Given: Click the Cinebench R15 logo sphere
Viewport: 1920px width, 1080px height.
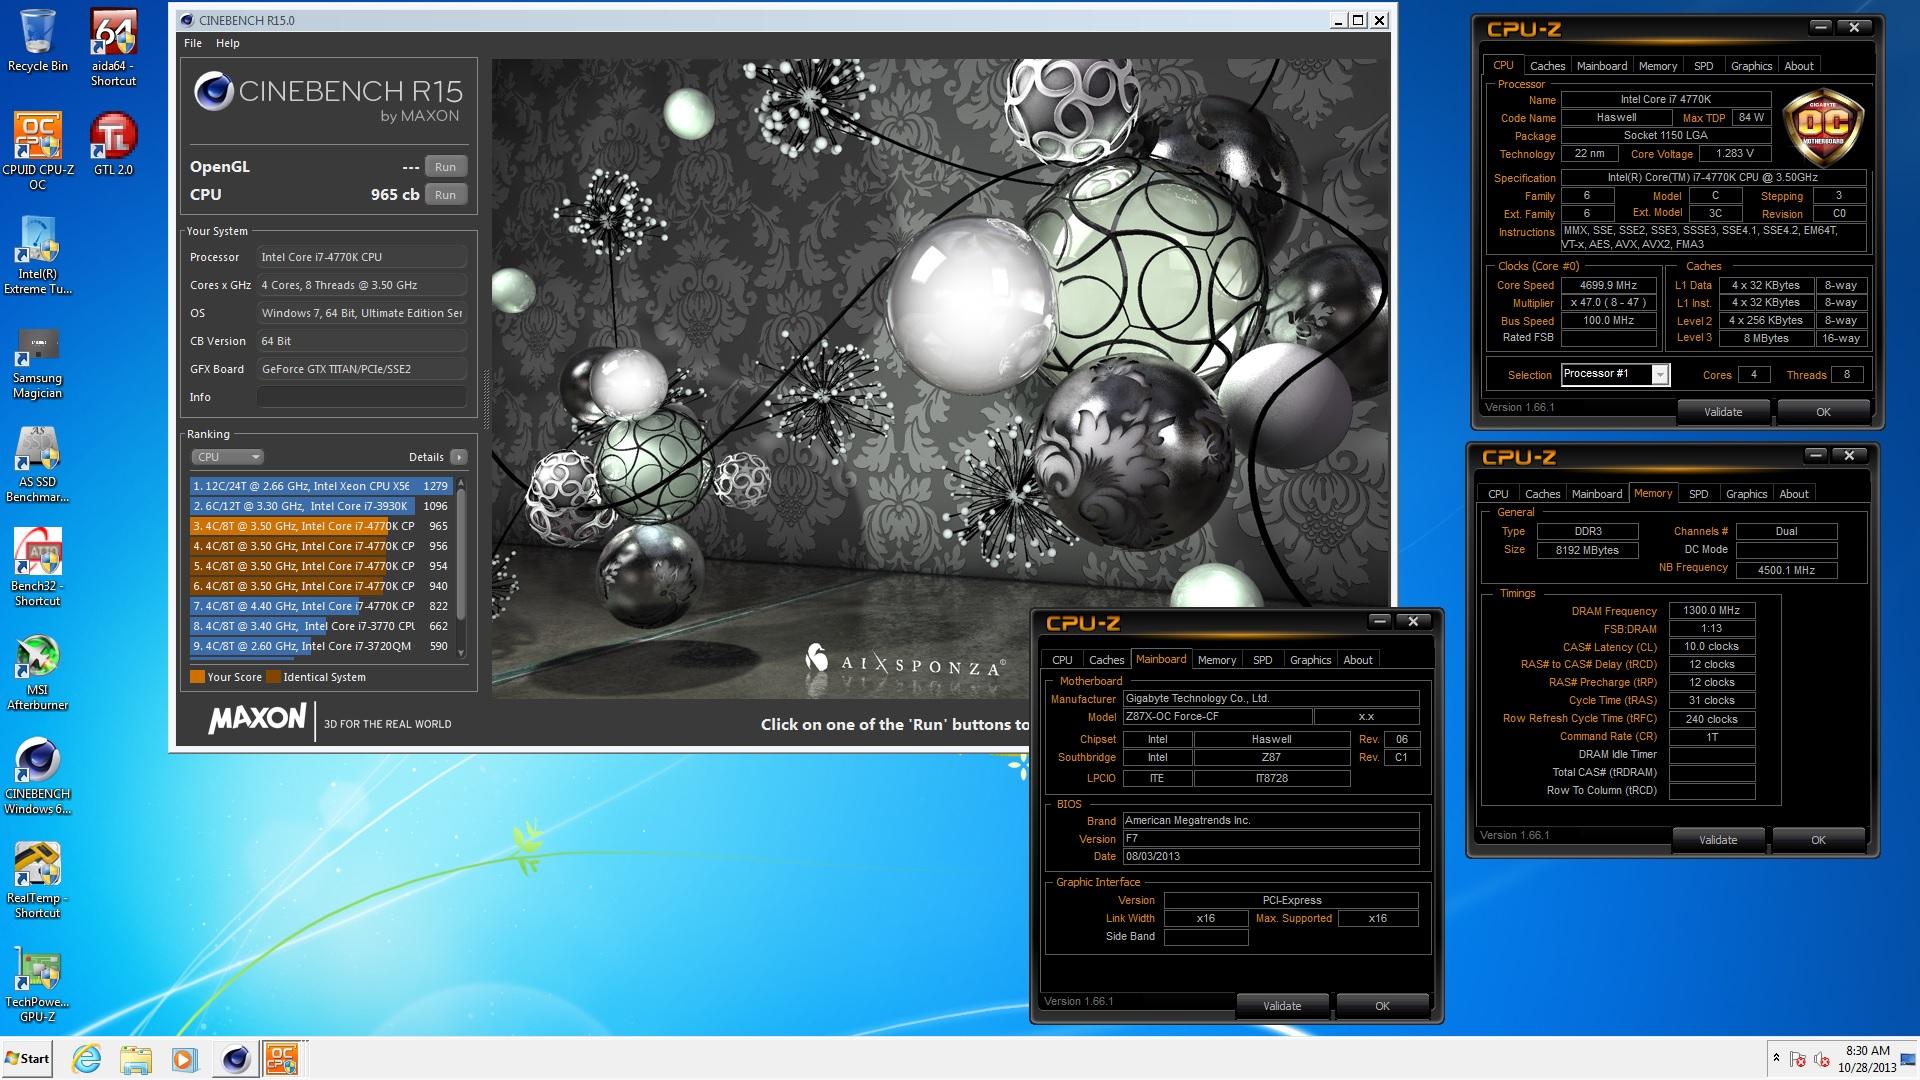Looking at the screenshot, I should [213, 91].
